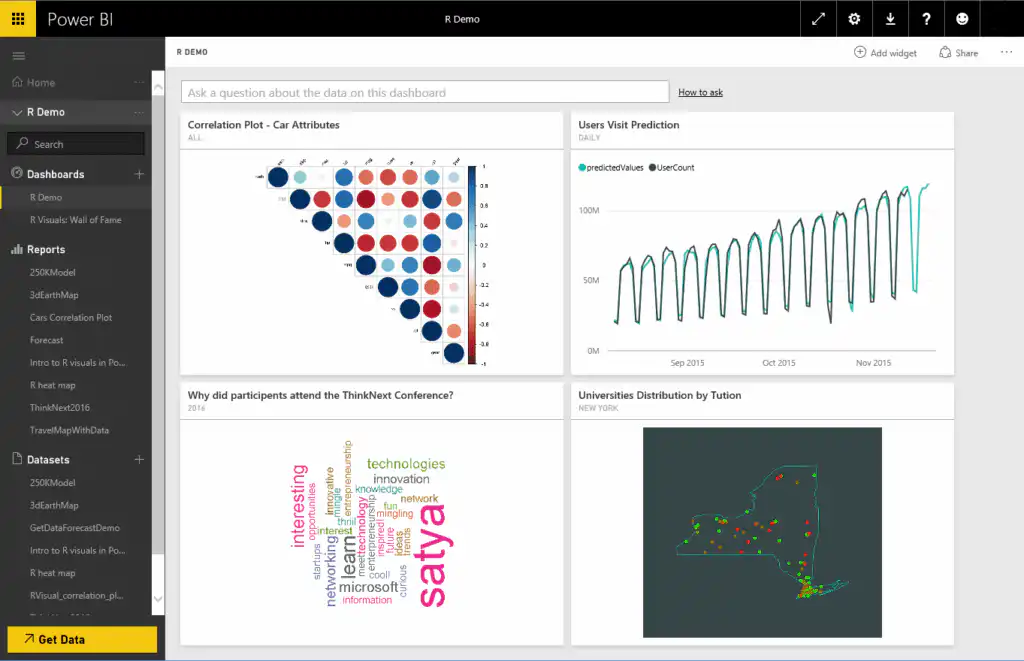This screenshot has width=1024, height=661.
Task: Click the Q&A question input box
Action: point(424,92)
